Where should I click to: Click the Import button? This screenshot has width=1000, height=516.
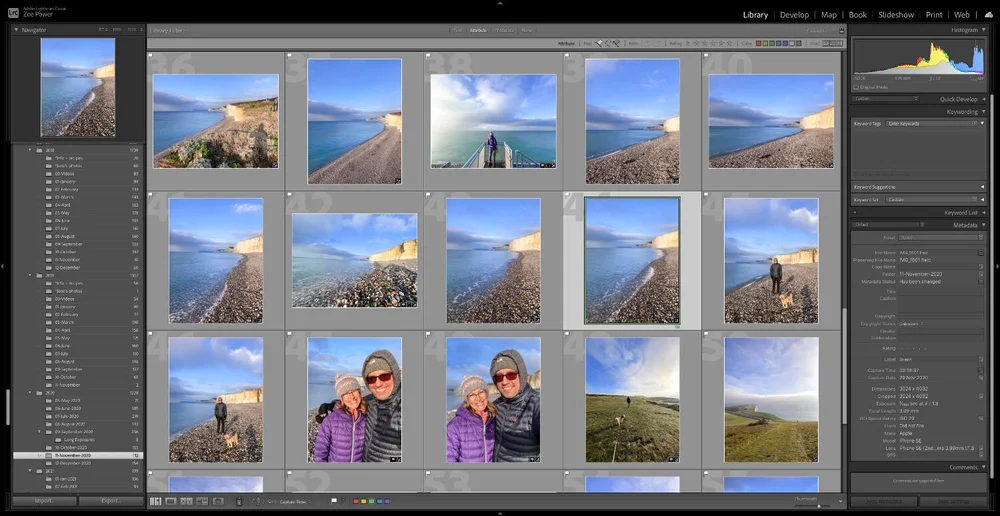44,501
